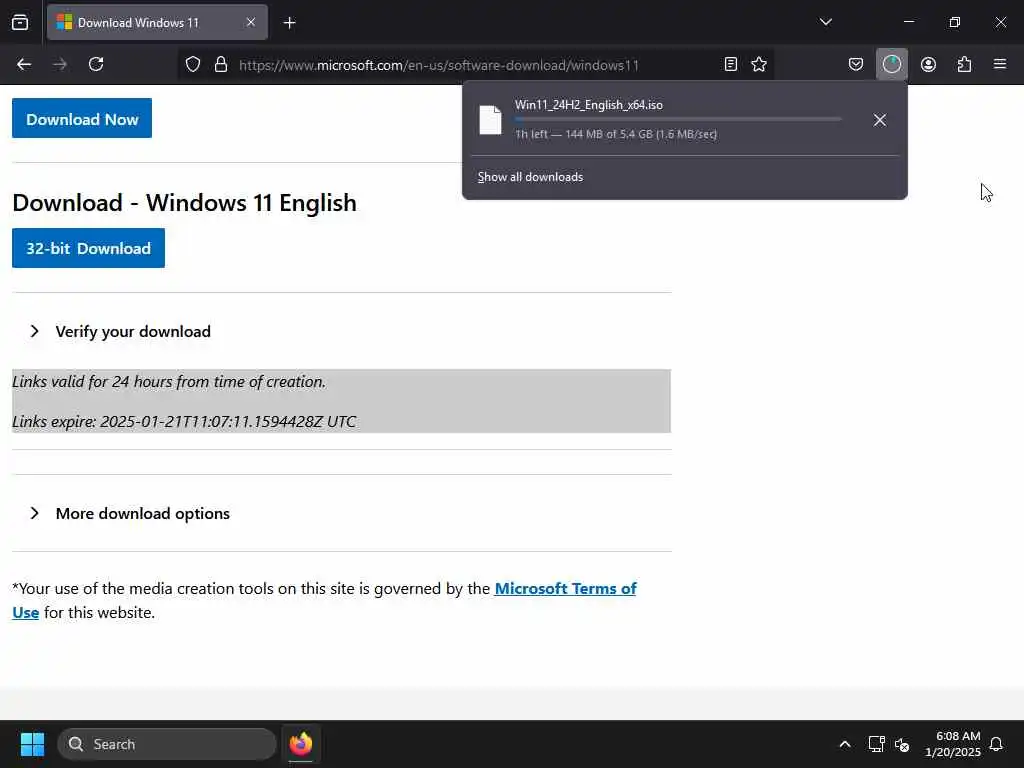Screen dimensions: 1024x768
Task: Click the Links valid for 24 hours text
Action: click(x=168, y=382)
